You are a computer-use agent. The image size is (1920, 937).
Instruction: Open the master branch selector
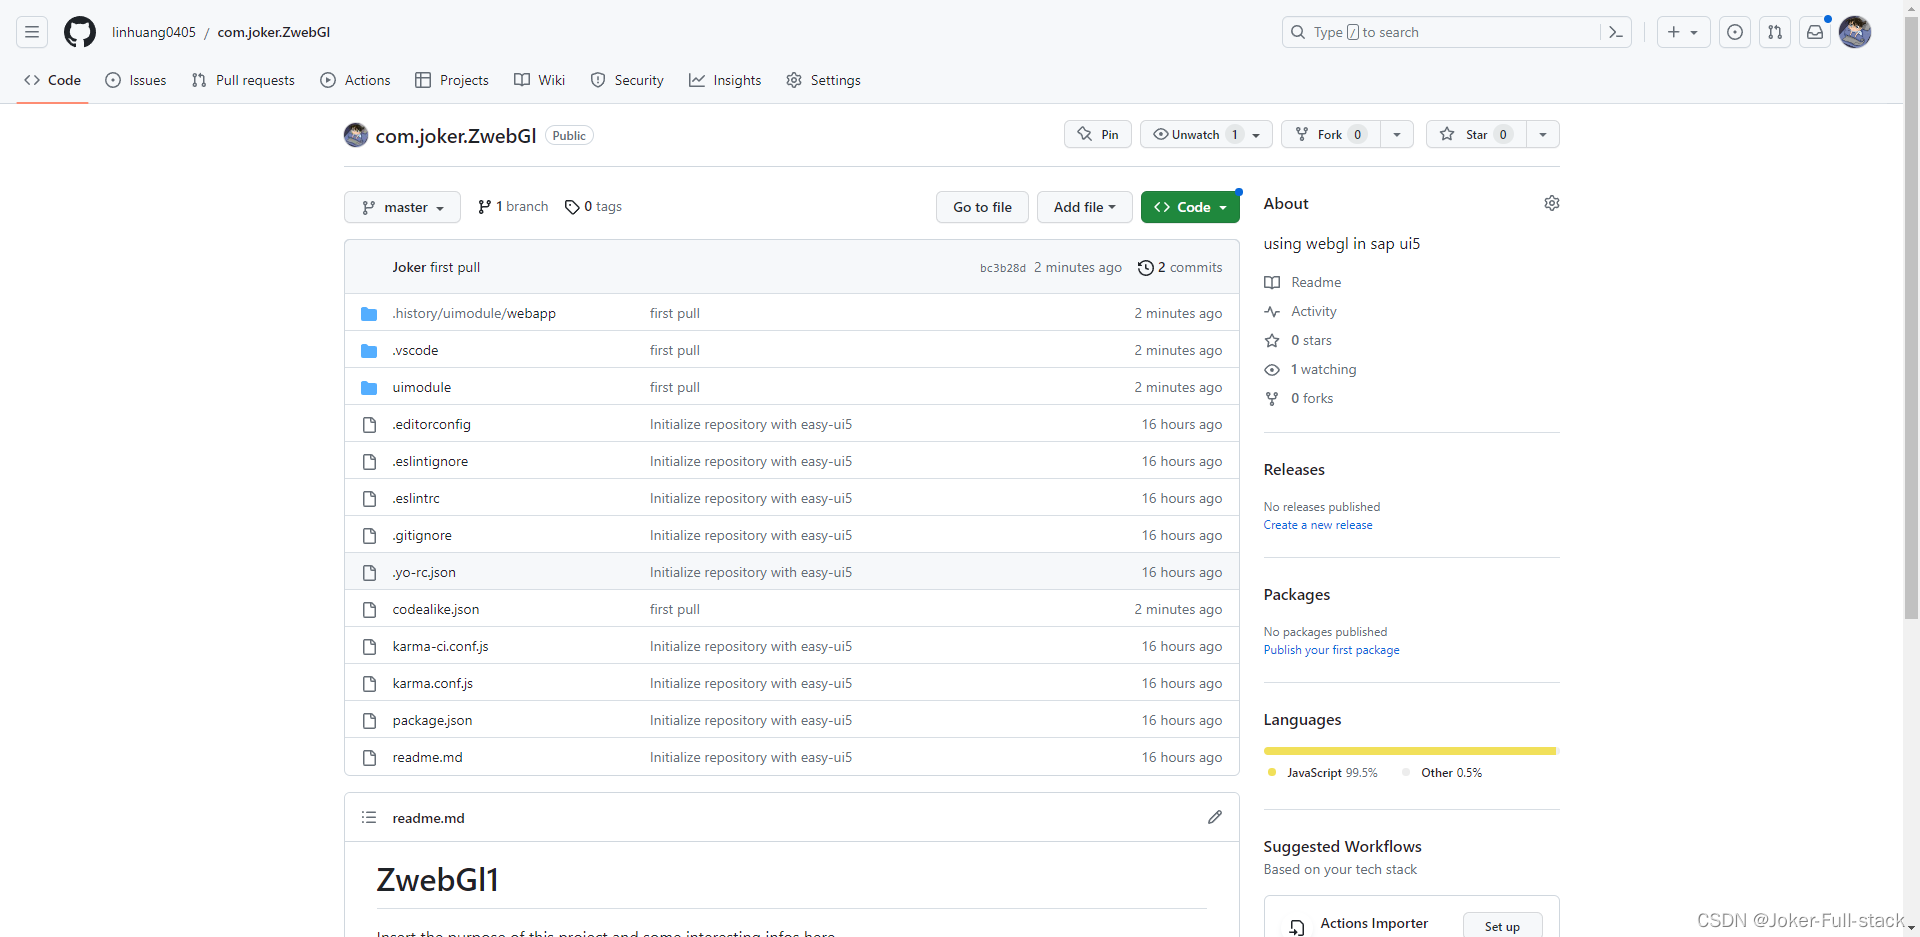tap(402, 207)
